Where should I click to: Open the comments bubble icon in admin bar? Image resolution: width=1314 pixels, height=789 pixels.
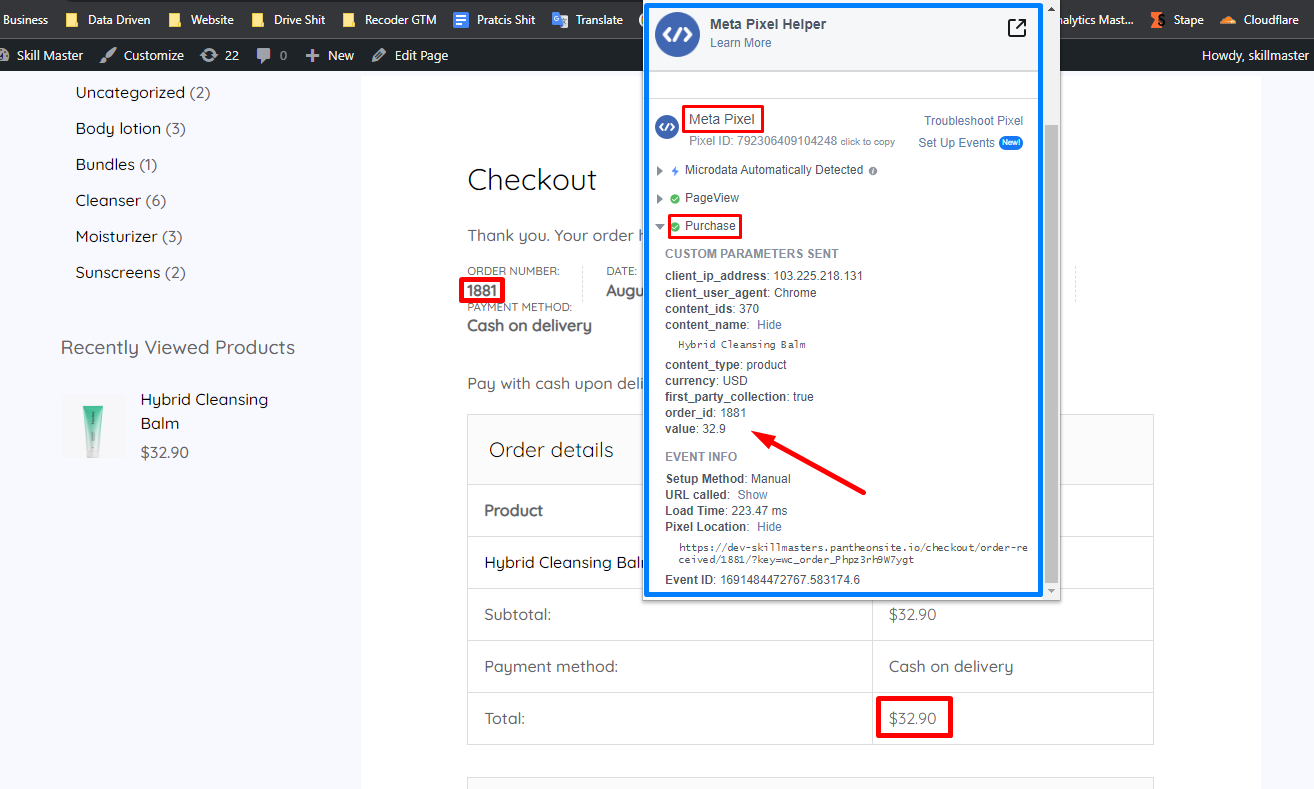point(264,55)
